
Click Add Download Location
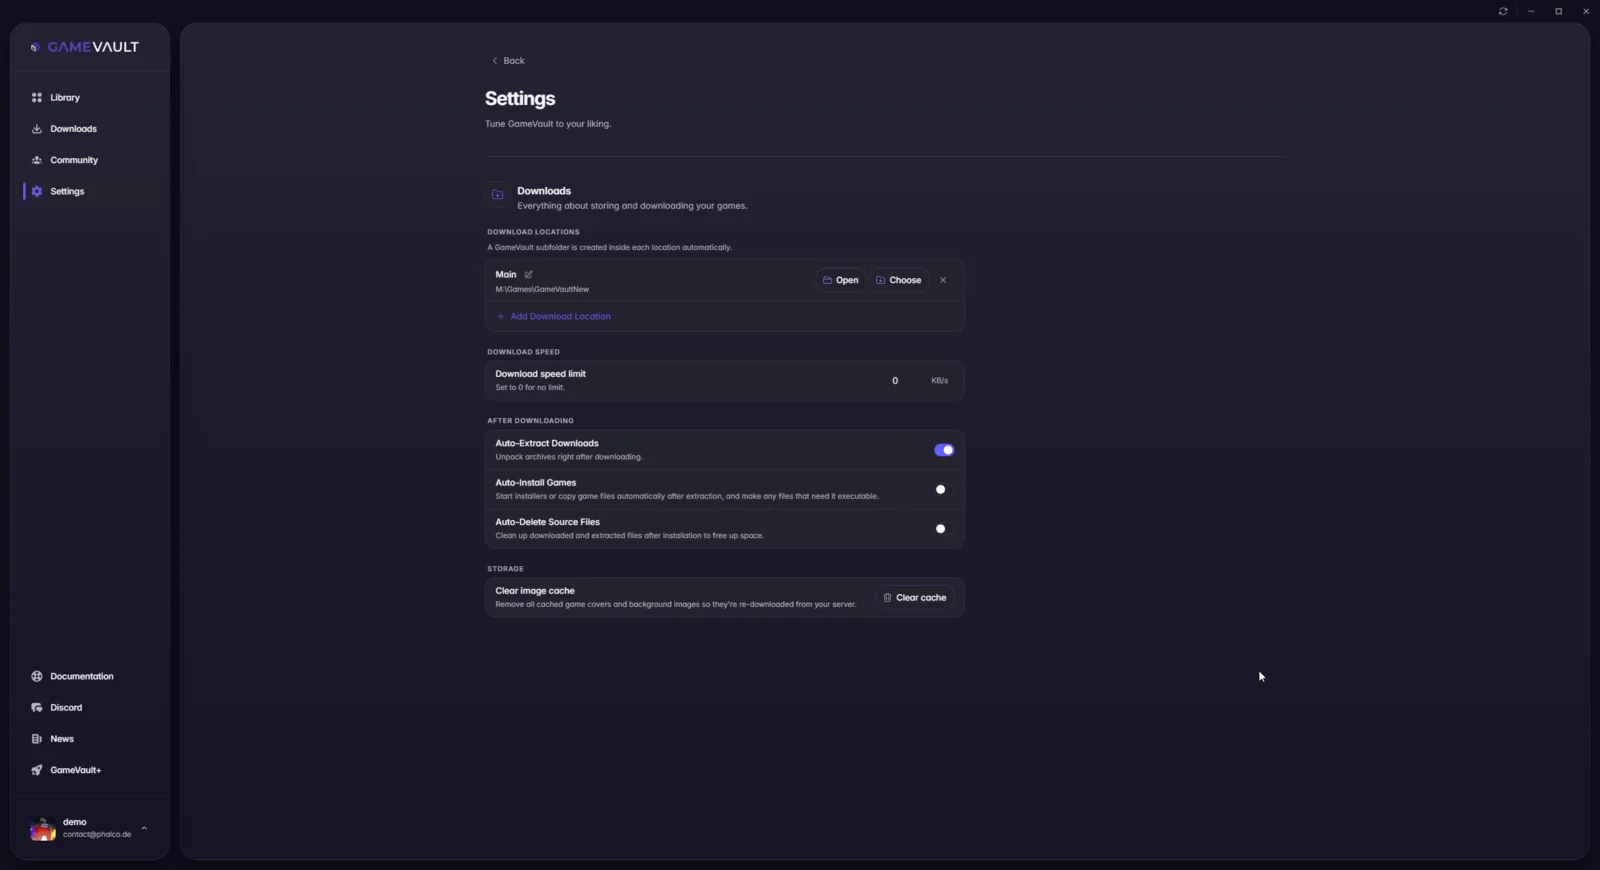(x=554, y=316)
